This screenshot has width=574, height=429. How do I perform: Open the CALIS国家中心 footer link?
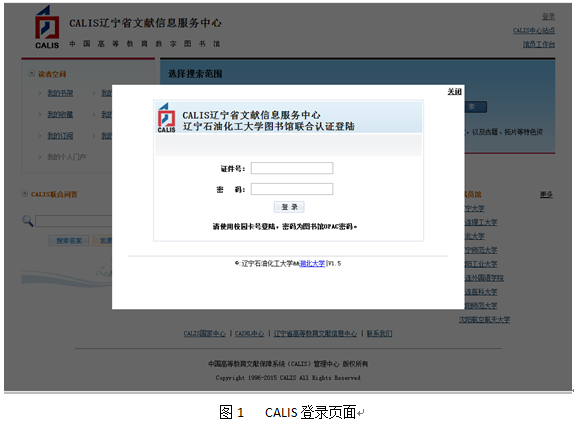(205, 333)
